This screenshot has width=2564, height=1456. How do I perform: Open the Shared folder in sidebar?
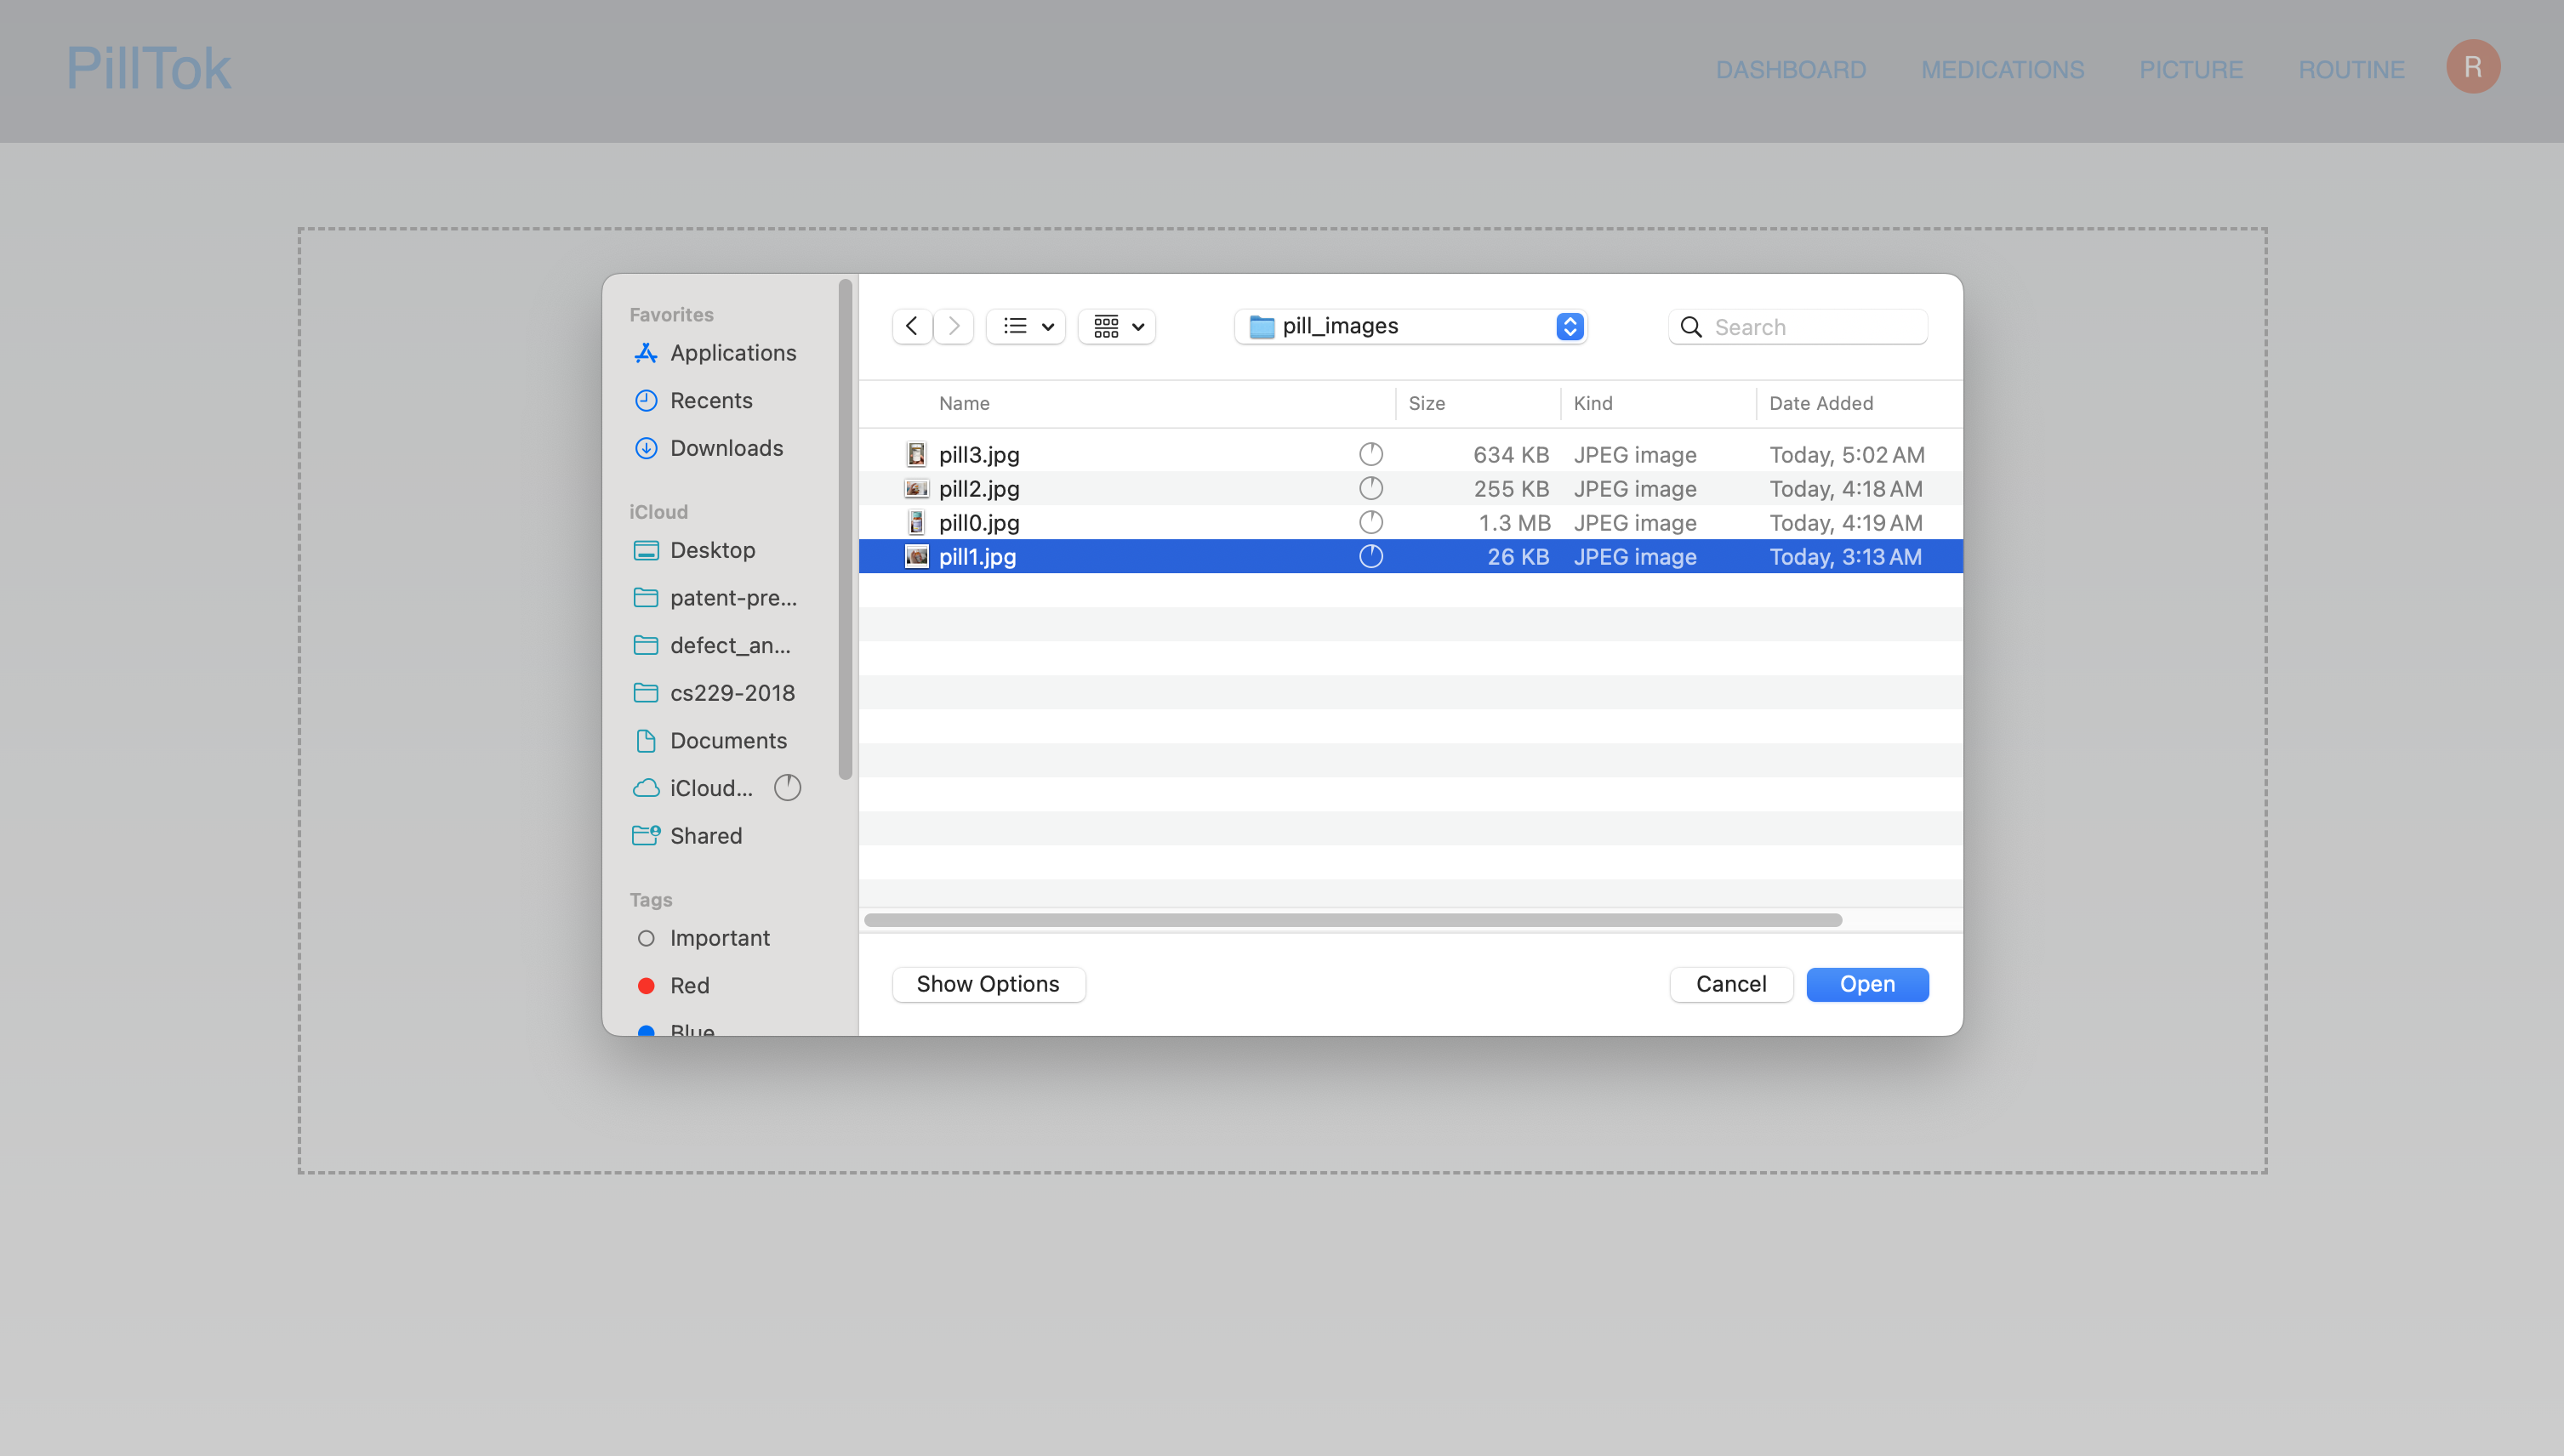click(x=705, y=836)
